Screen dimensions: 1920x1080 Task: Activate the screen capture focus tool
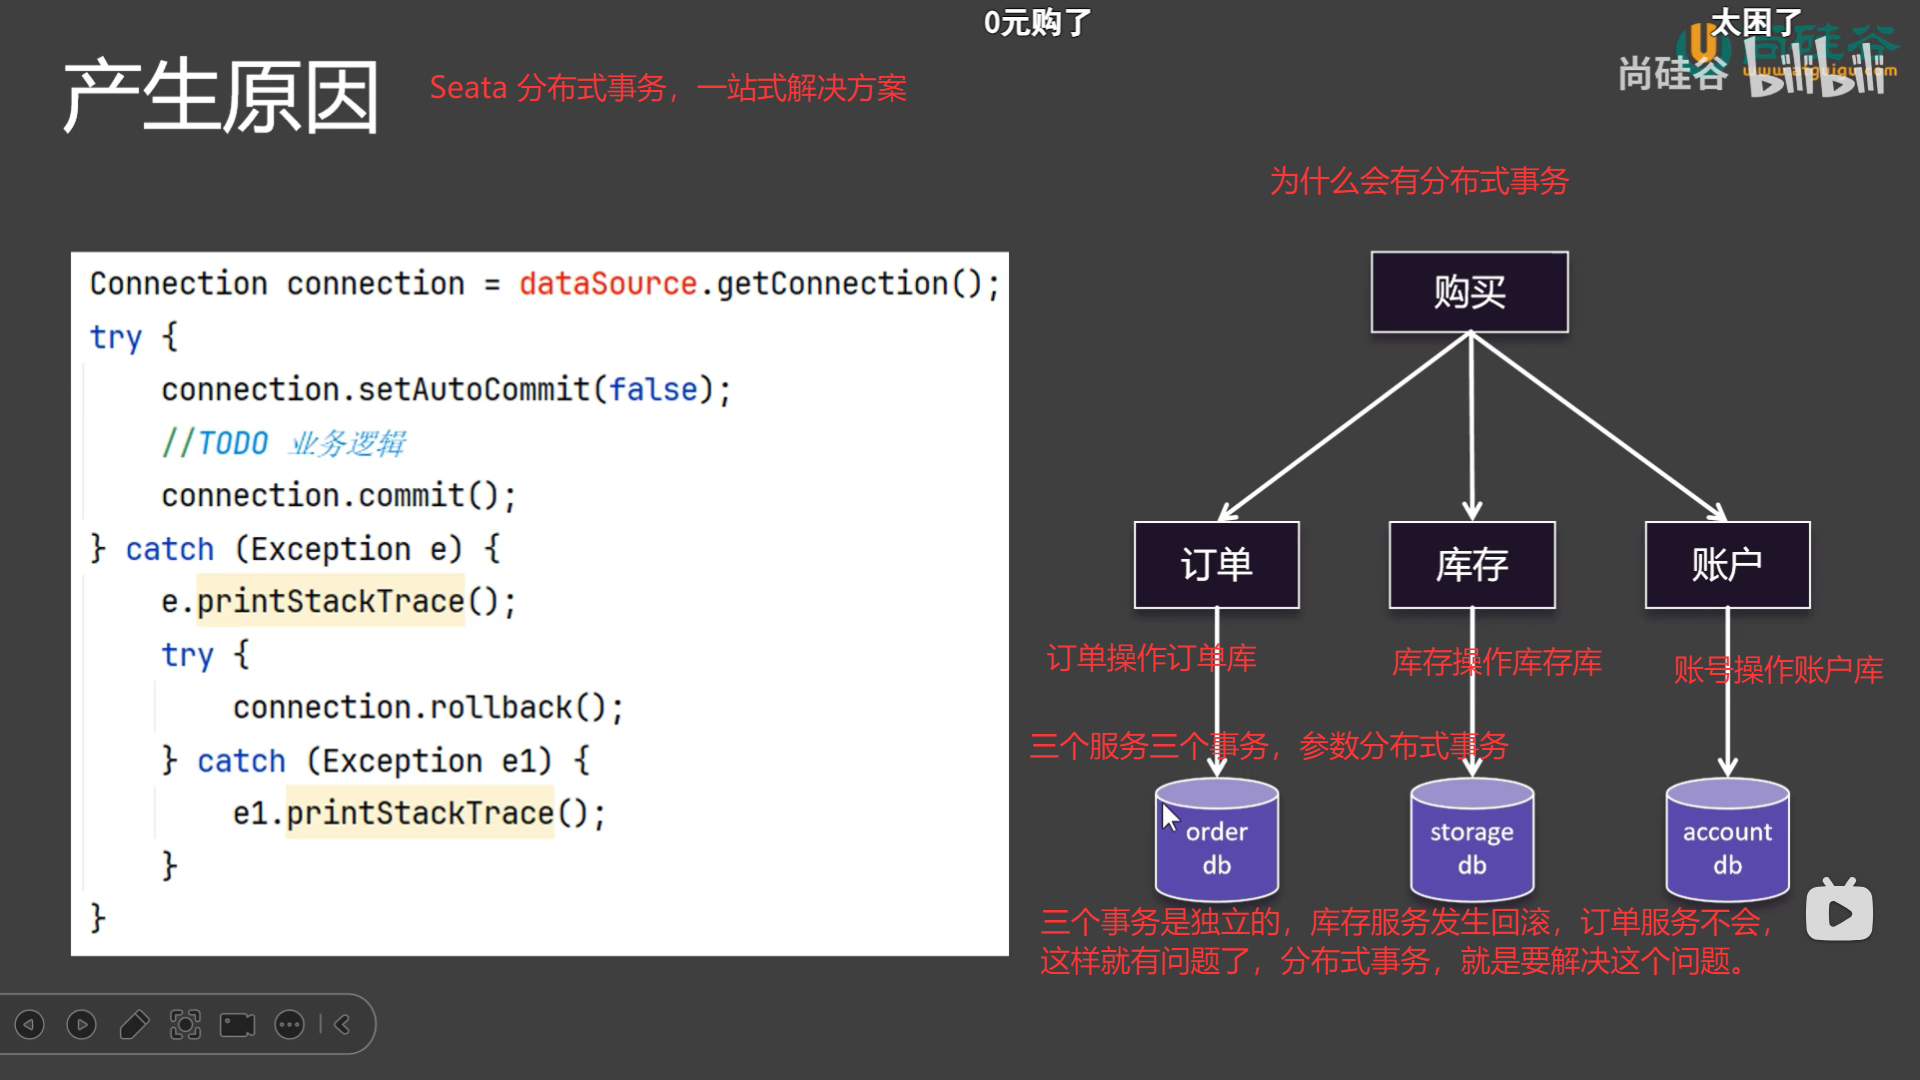point(185,1024)
